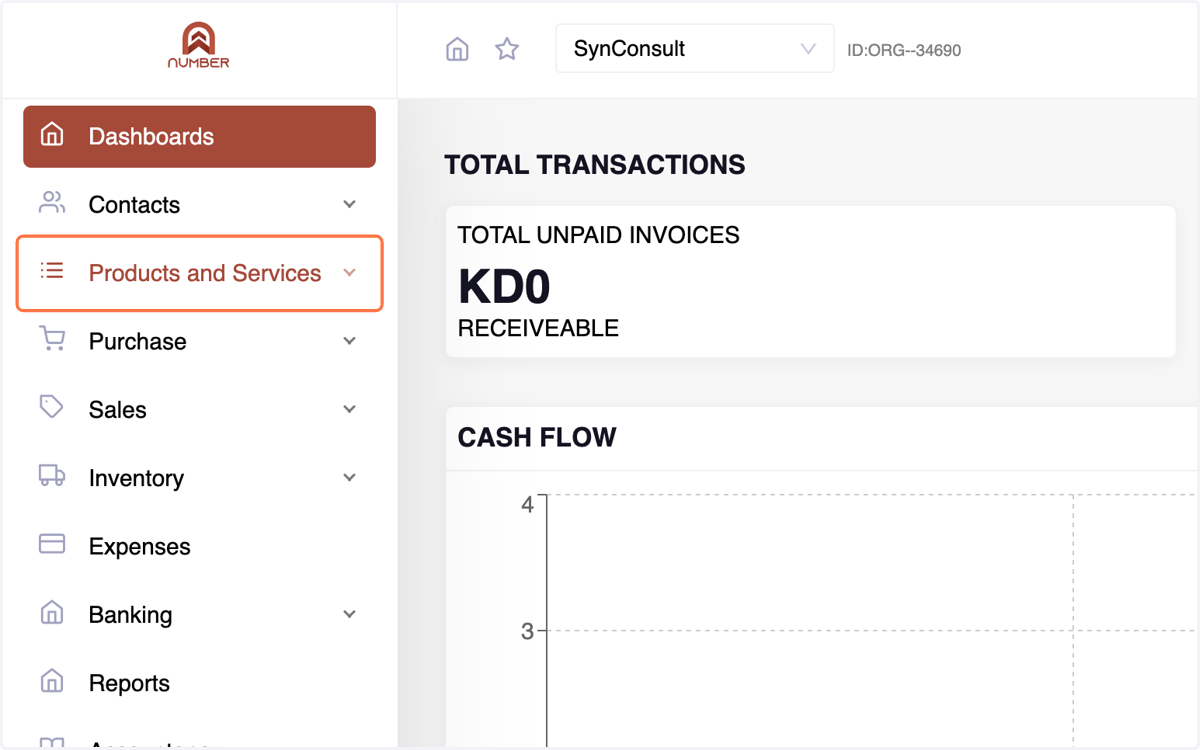
Task: Go to Expenses in the sidebar
Action: coord(199,546)
